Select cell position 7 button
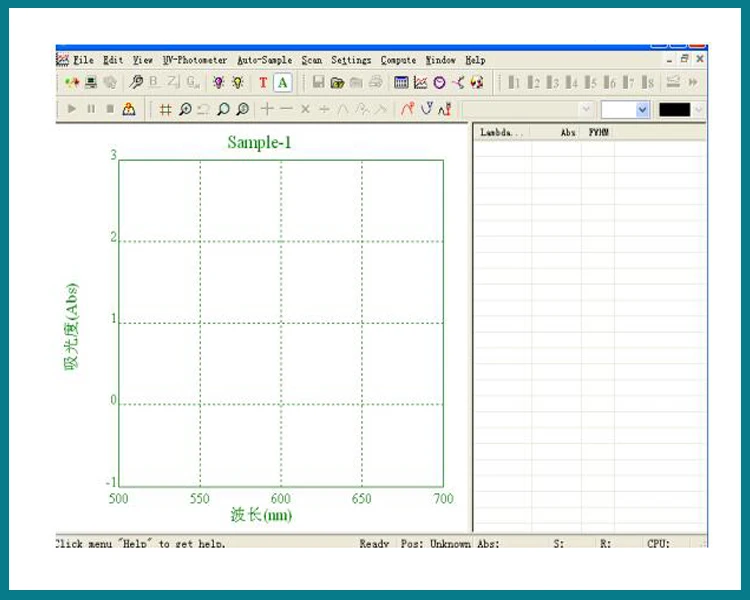The width and height of the screenshot is (750, 600). (629, 82)
